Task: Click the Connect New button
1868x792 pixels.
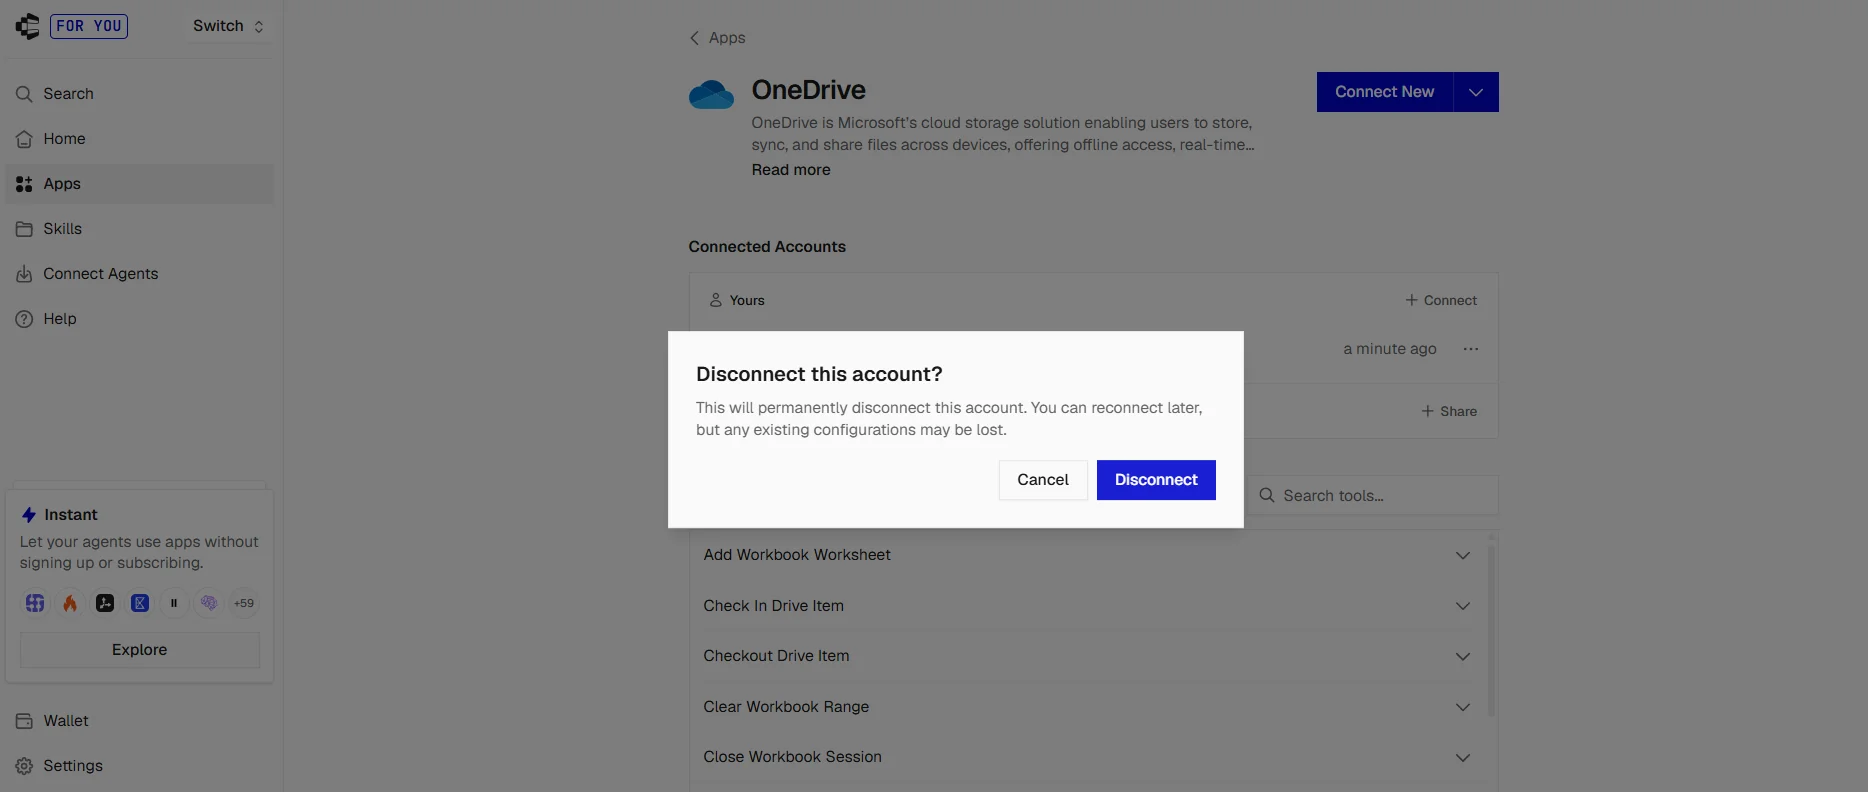Action: (x=1385, y=92)
